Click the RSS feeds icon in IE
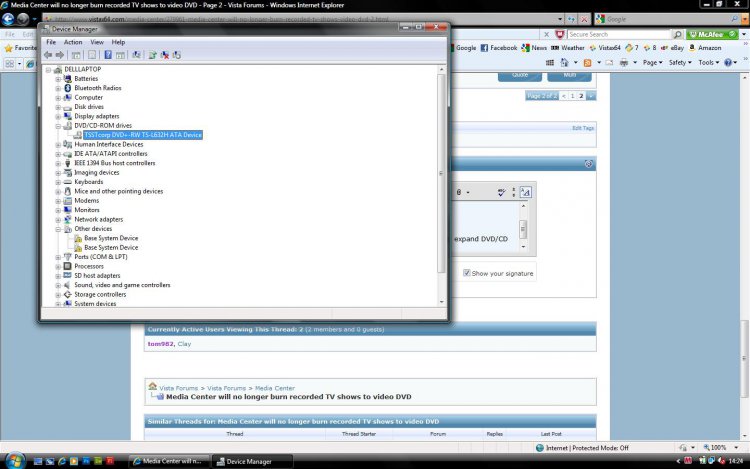This screenshot has height=469, width=750. 587,63
